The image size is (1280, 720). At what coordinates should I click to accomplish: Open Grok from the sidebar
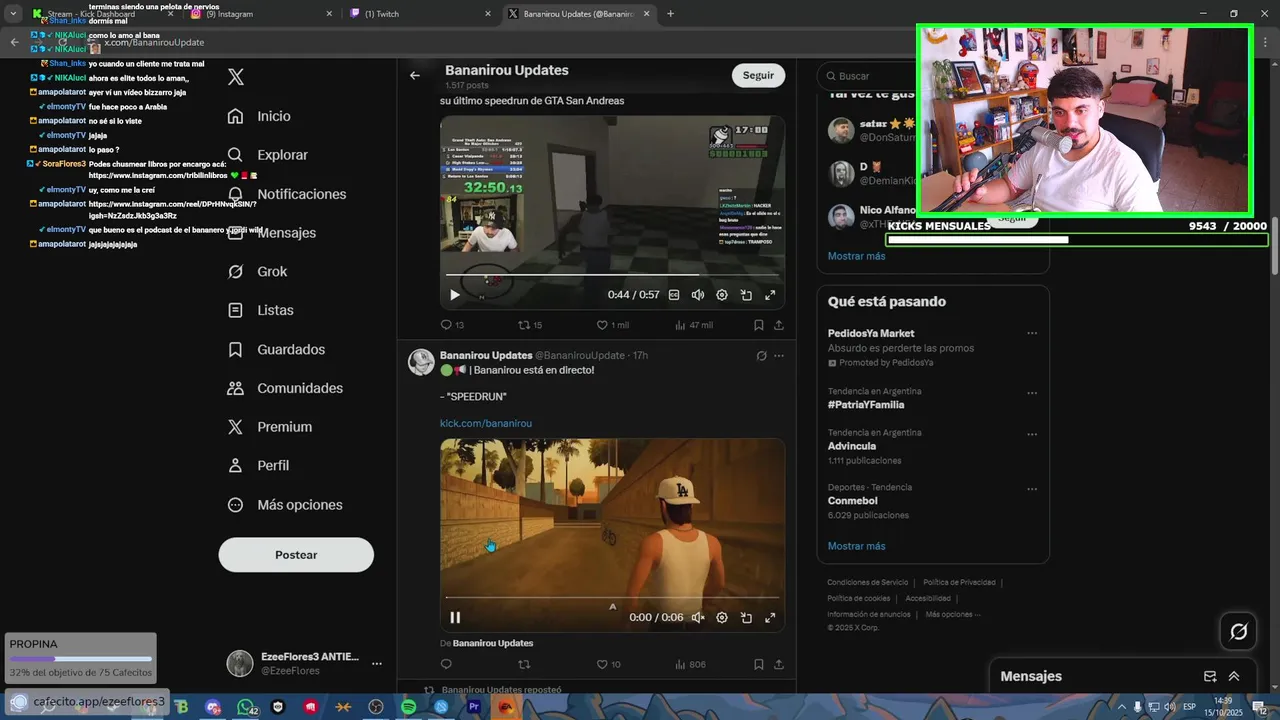point(257,271)
